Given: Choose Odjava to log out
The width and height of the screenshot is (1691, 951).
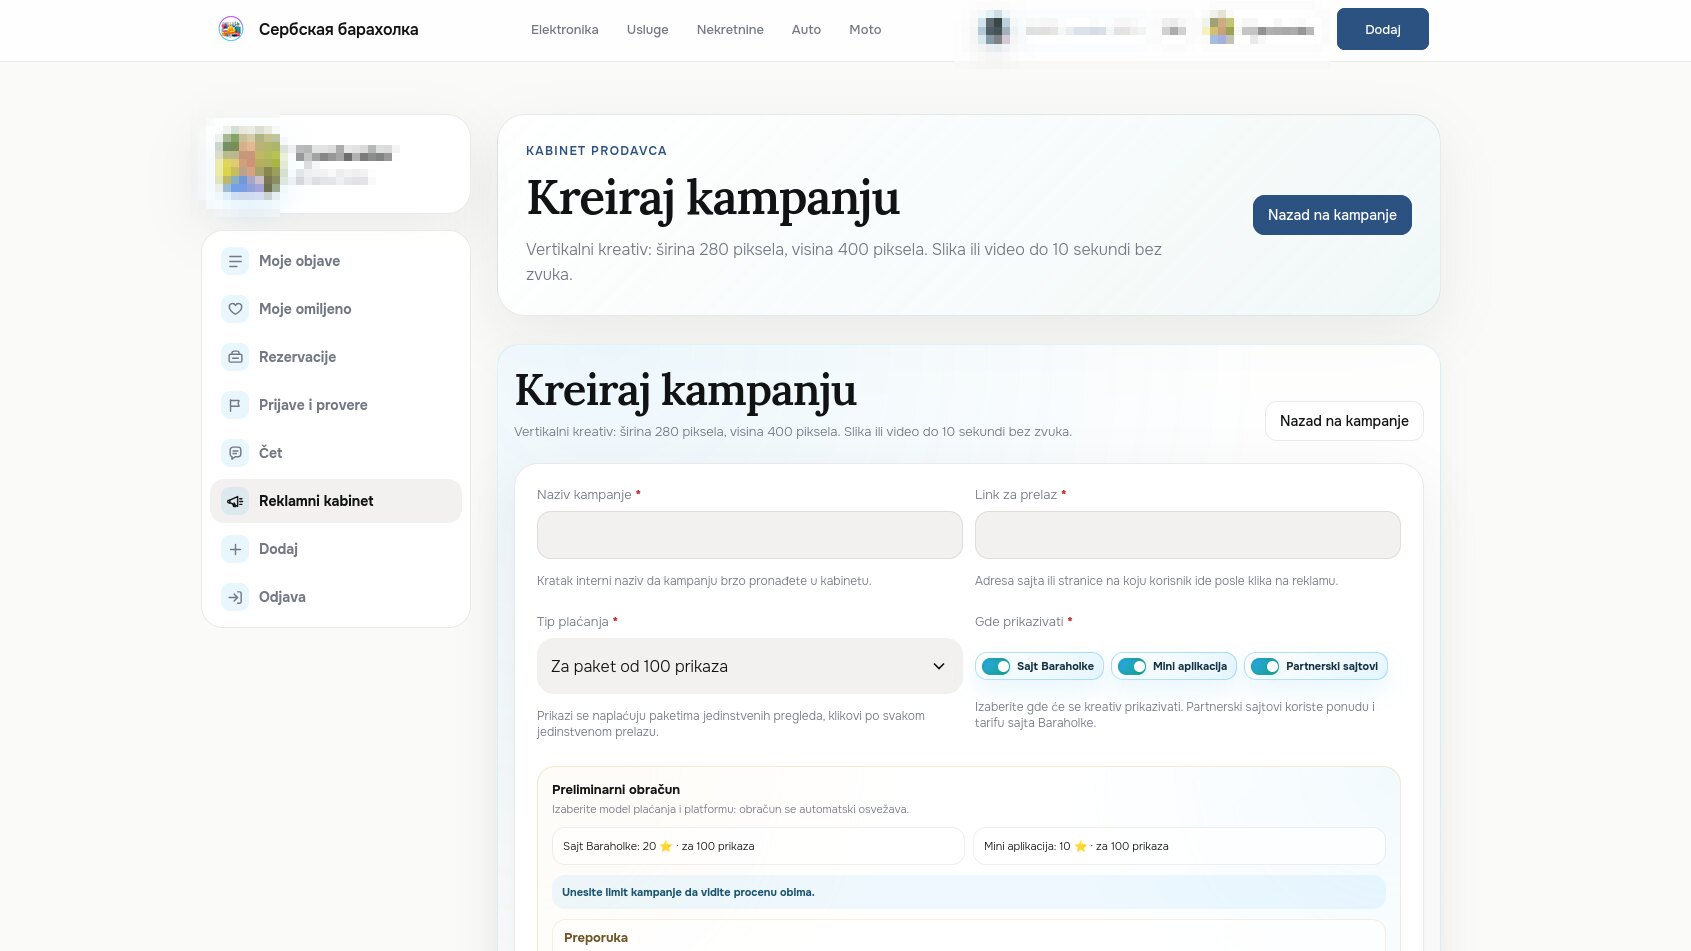Looking at the screenshot, I should coord(336,597).
